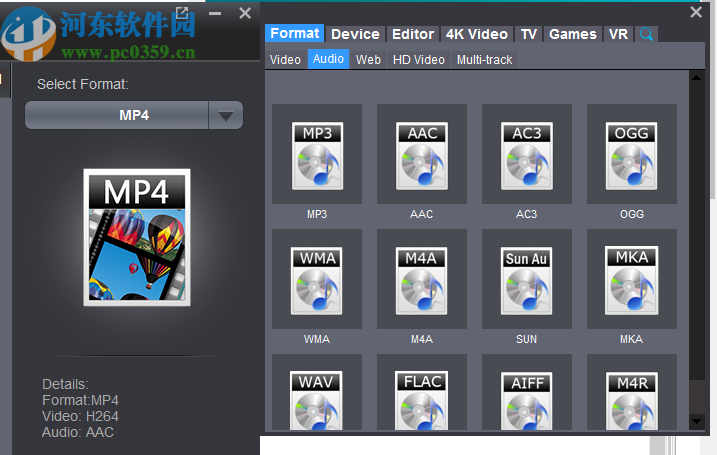Select the Video sub-tab

285,60
